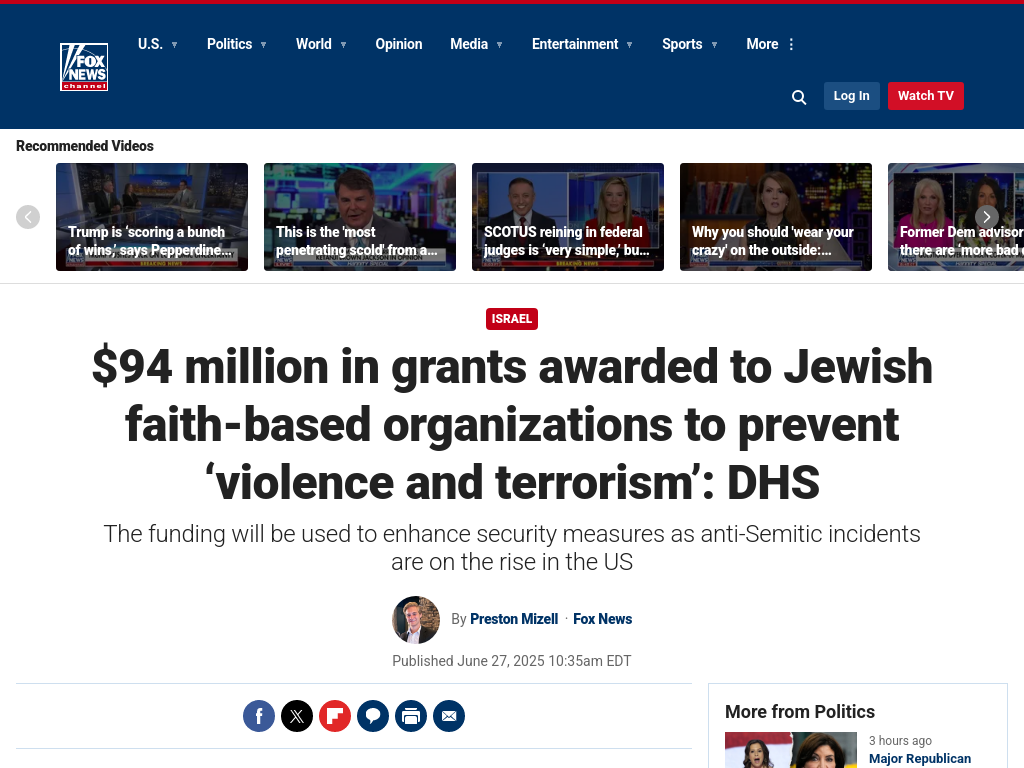Open the Media section menu

(x=469, y=44)
